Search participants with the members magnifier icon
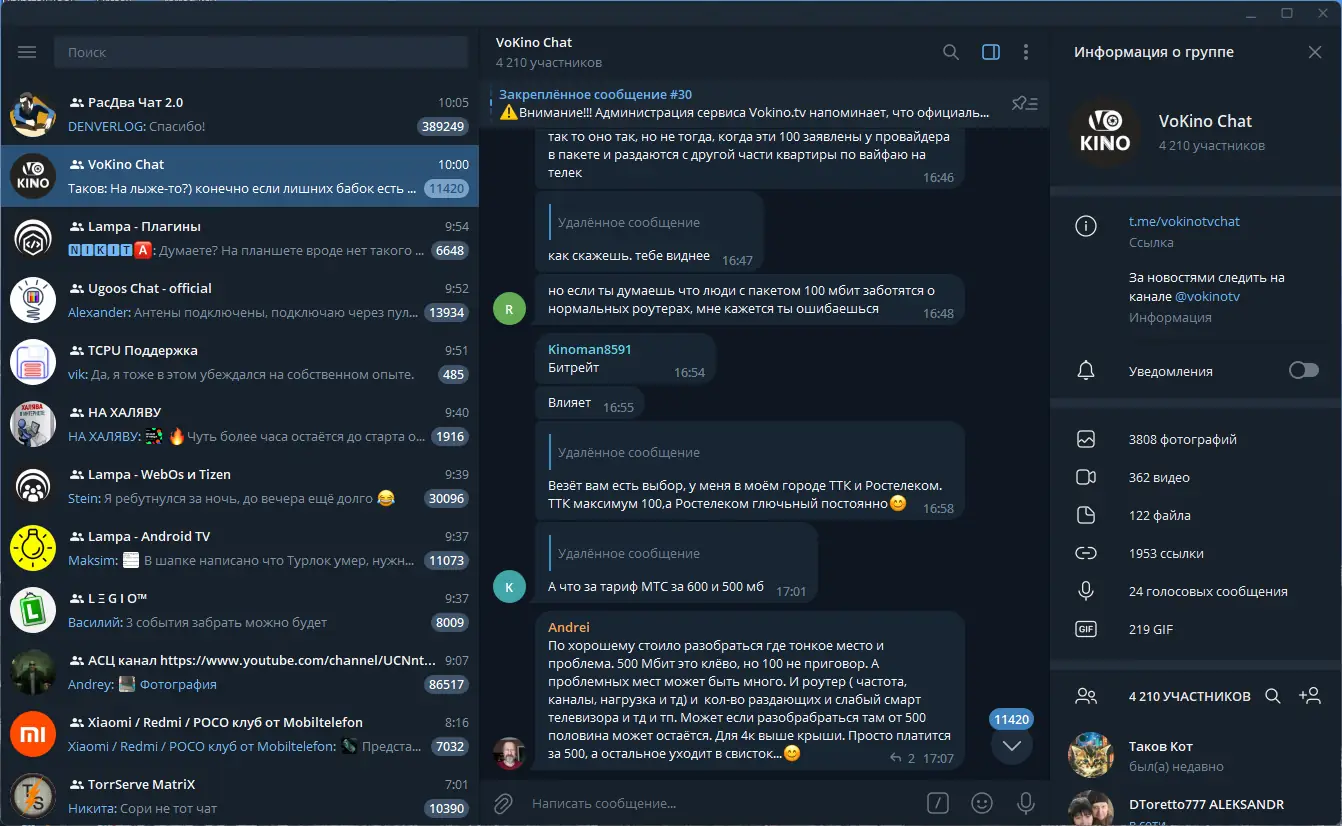The image size is (1342, 826). (x=1273, y=696)
